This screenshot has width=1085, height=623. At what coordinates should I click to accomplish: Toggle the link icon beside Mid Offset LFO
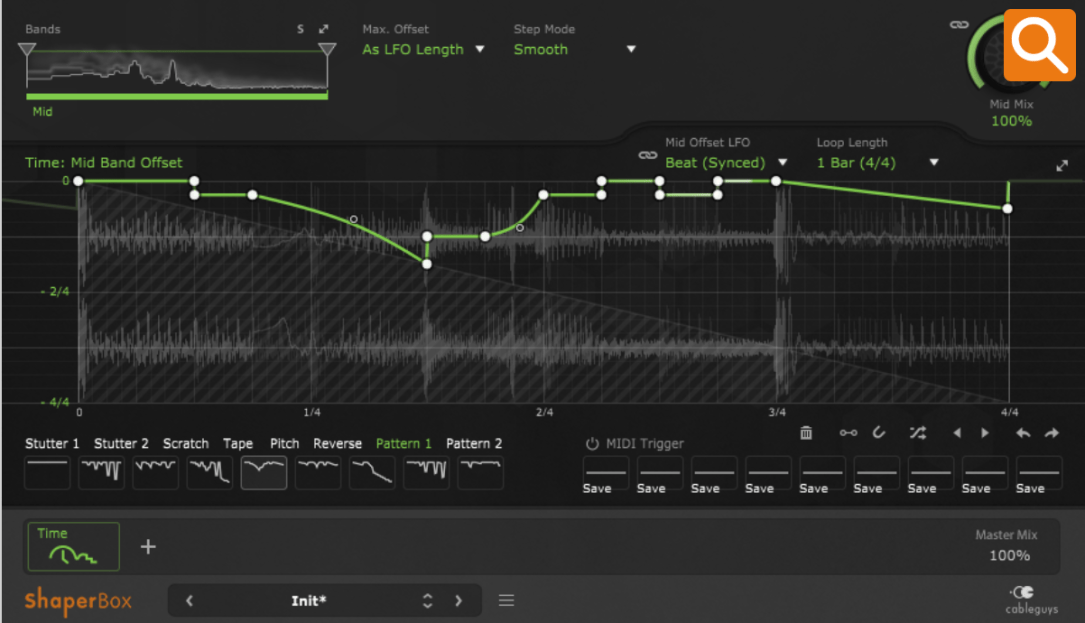tap(648, 156)
